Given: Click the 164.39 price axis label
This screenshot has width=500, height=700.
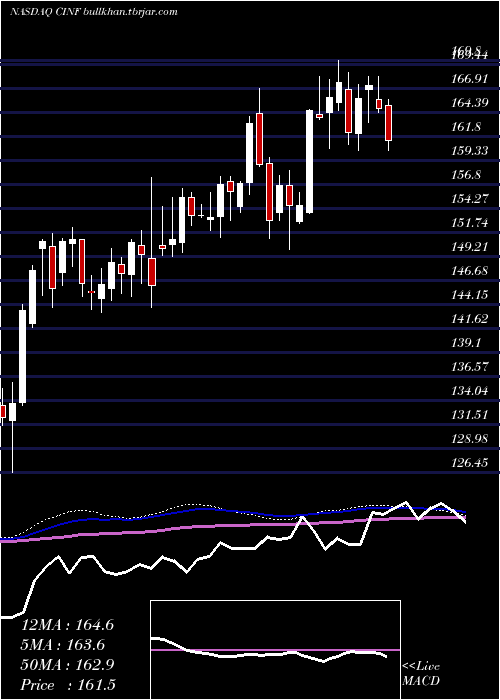Looking at the screenshot, I should (x=470, y=103).
